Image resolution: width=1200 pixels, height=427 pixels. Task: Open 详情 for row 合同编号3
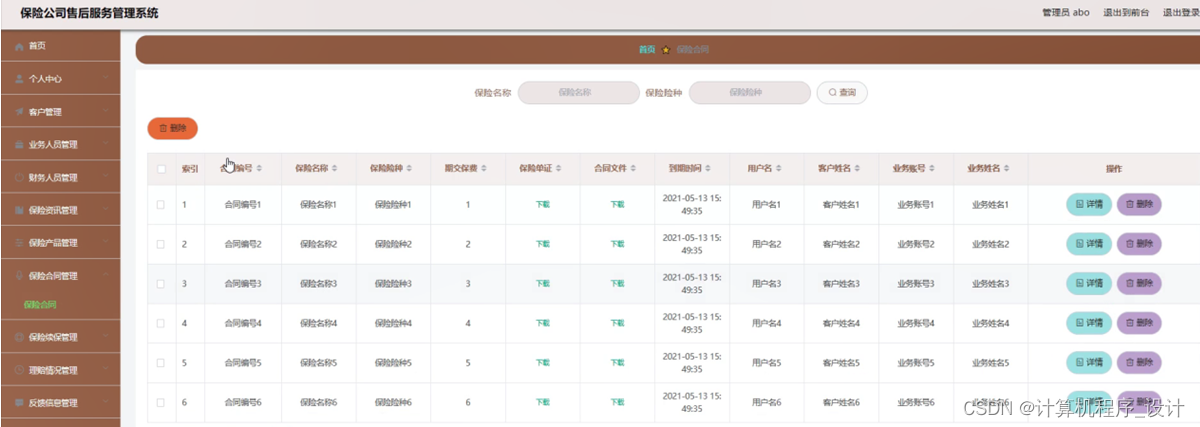(x=1089, y=283)
